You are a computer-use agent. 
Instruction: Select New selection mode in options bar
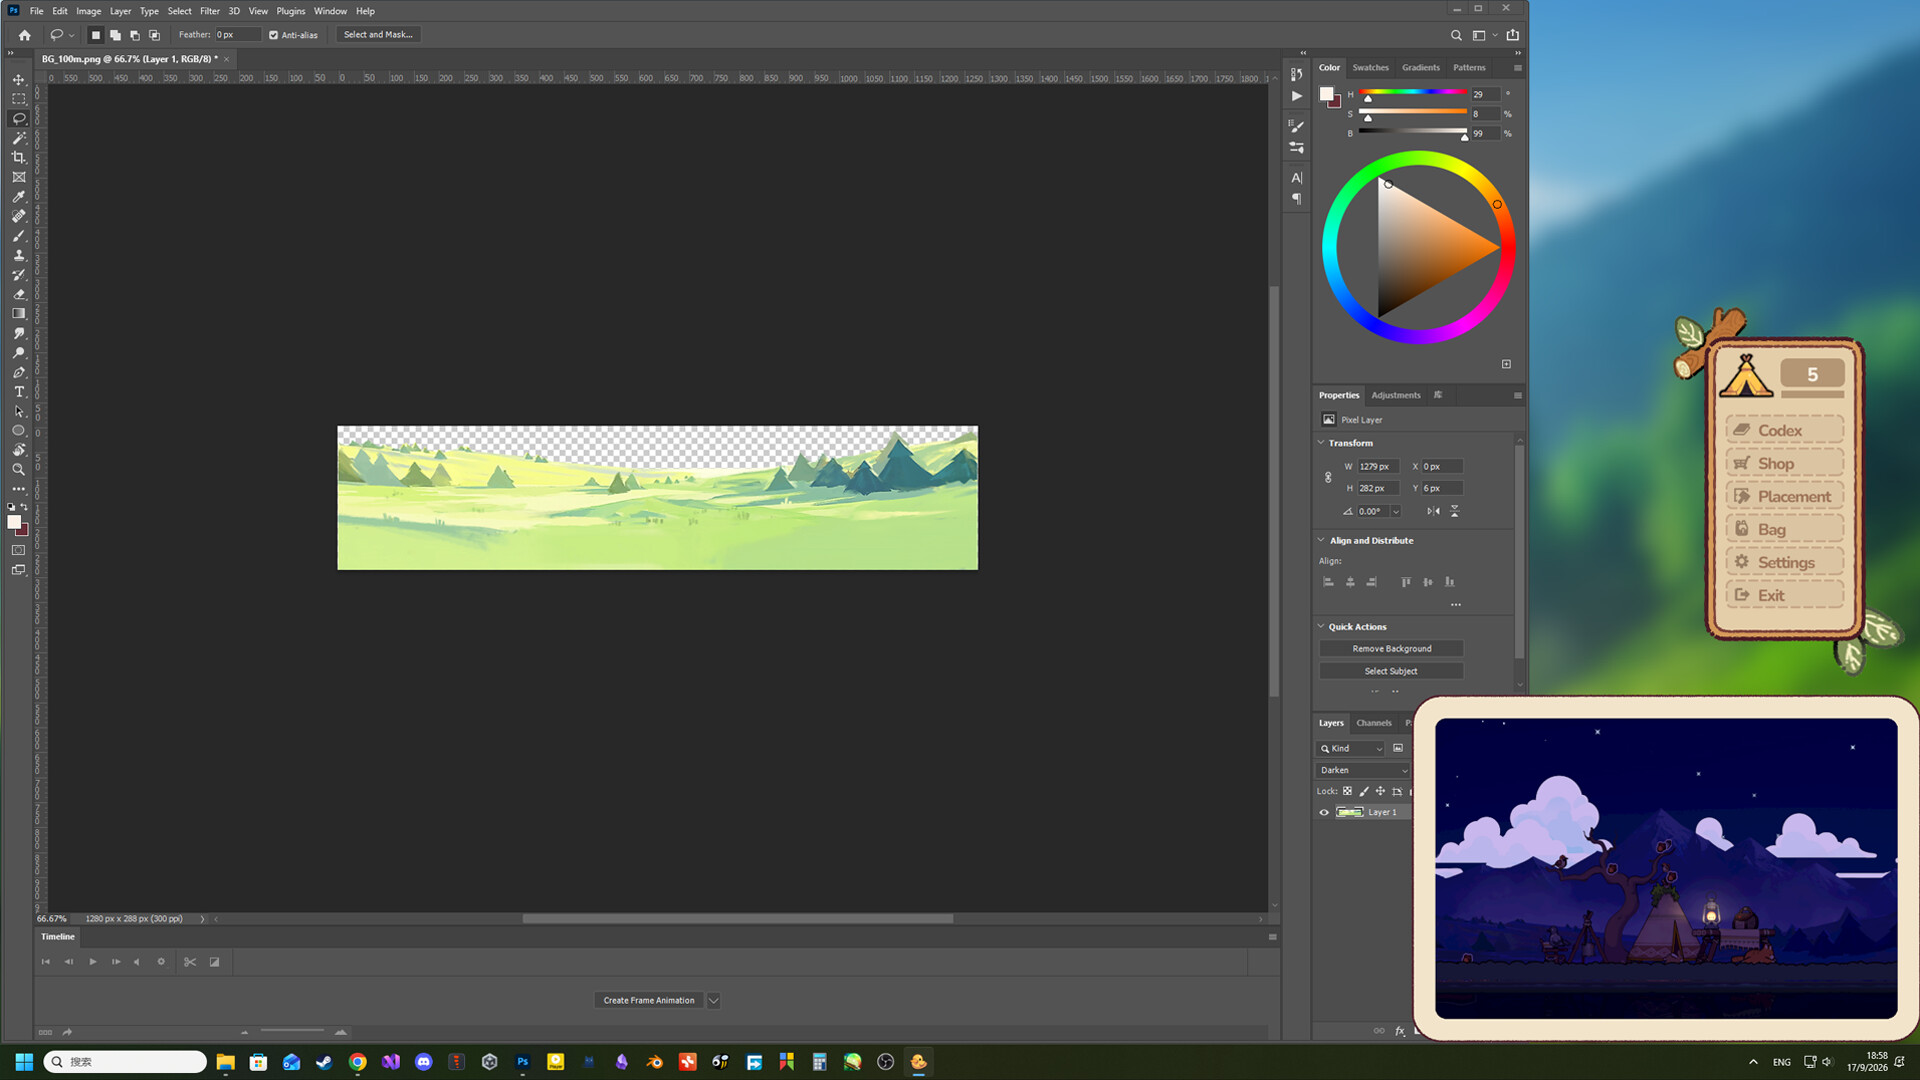(x=95, y=35)
